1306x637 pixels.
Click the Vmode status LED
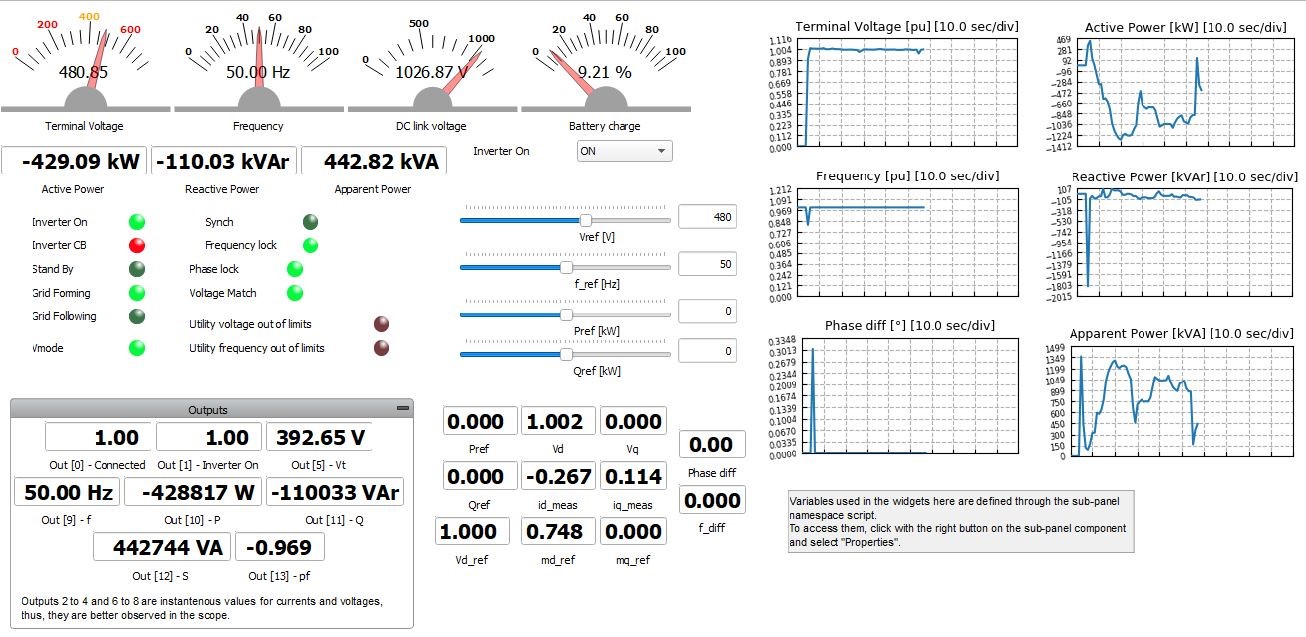(x=137, y=348)
